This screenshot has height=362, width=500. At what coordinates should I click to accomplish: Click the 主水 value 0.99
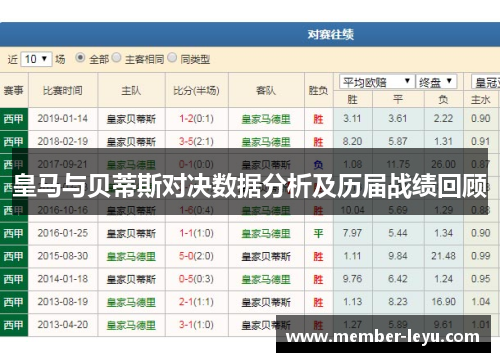pyautogui.click(x=481, y=256)
